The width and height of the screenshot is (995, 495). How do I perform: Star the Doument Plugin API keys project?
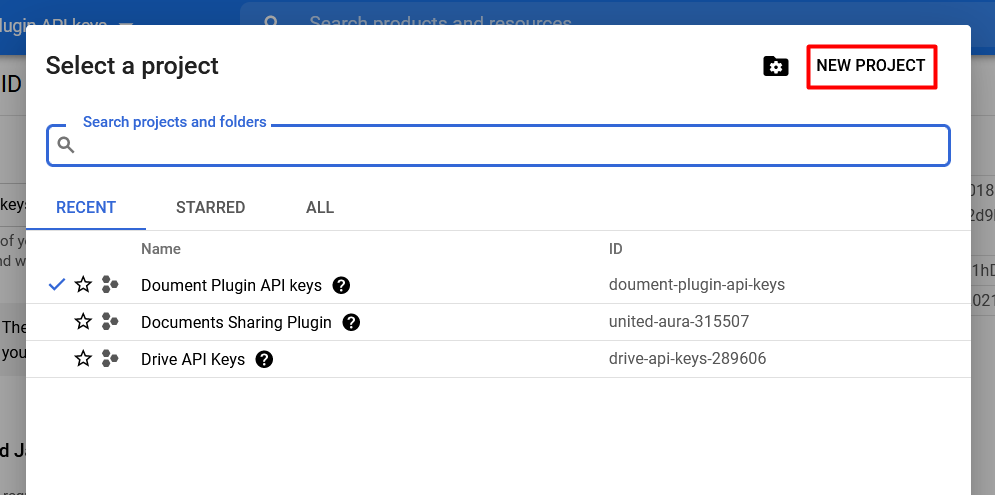coord(83,284)
